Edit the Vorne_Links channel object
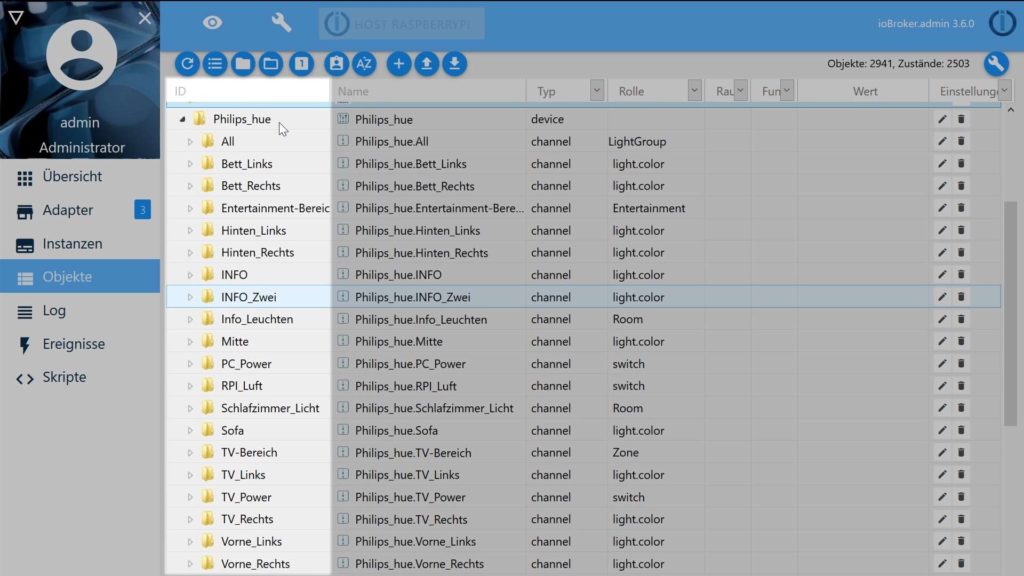The width and height of the screenshot is (1024, 576). 942,541
